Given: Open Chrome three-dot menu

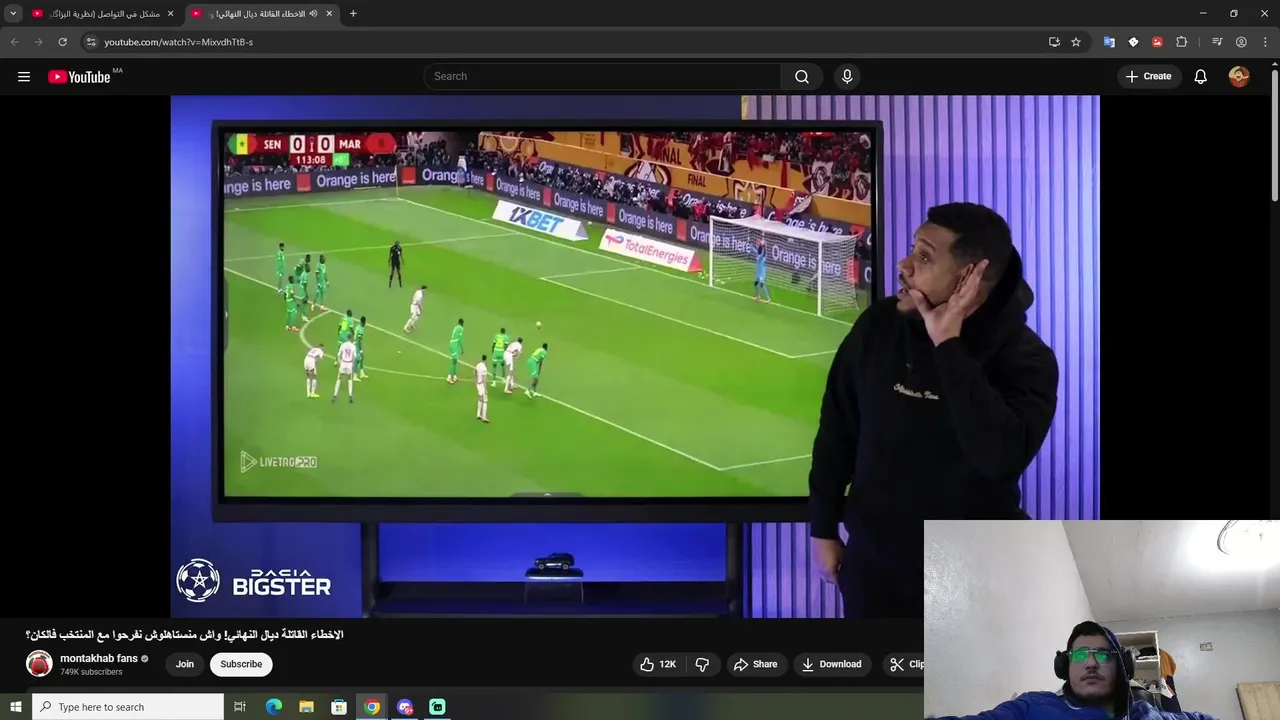Looking at the screenshot, I should [1264, 42].
